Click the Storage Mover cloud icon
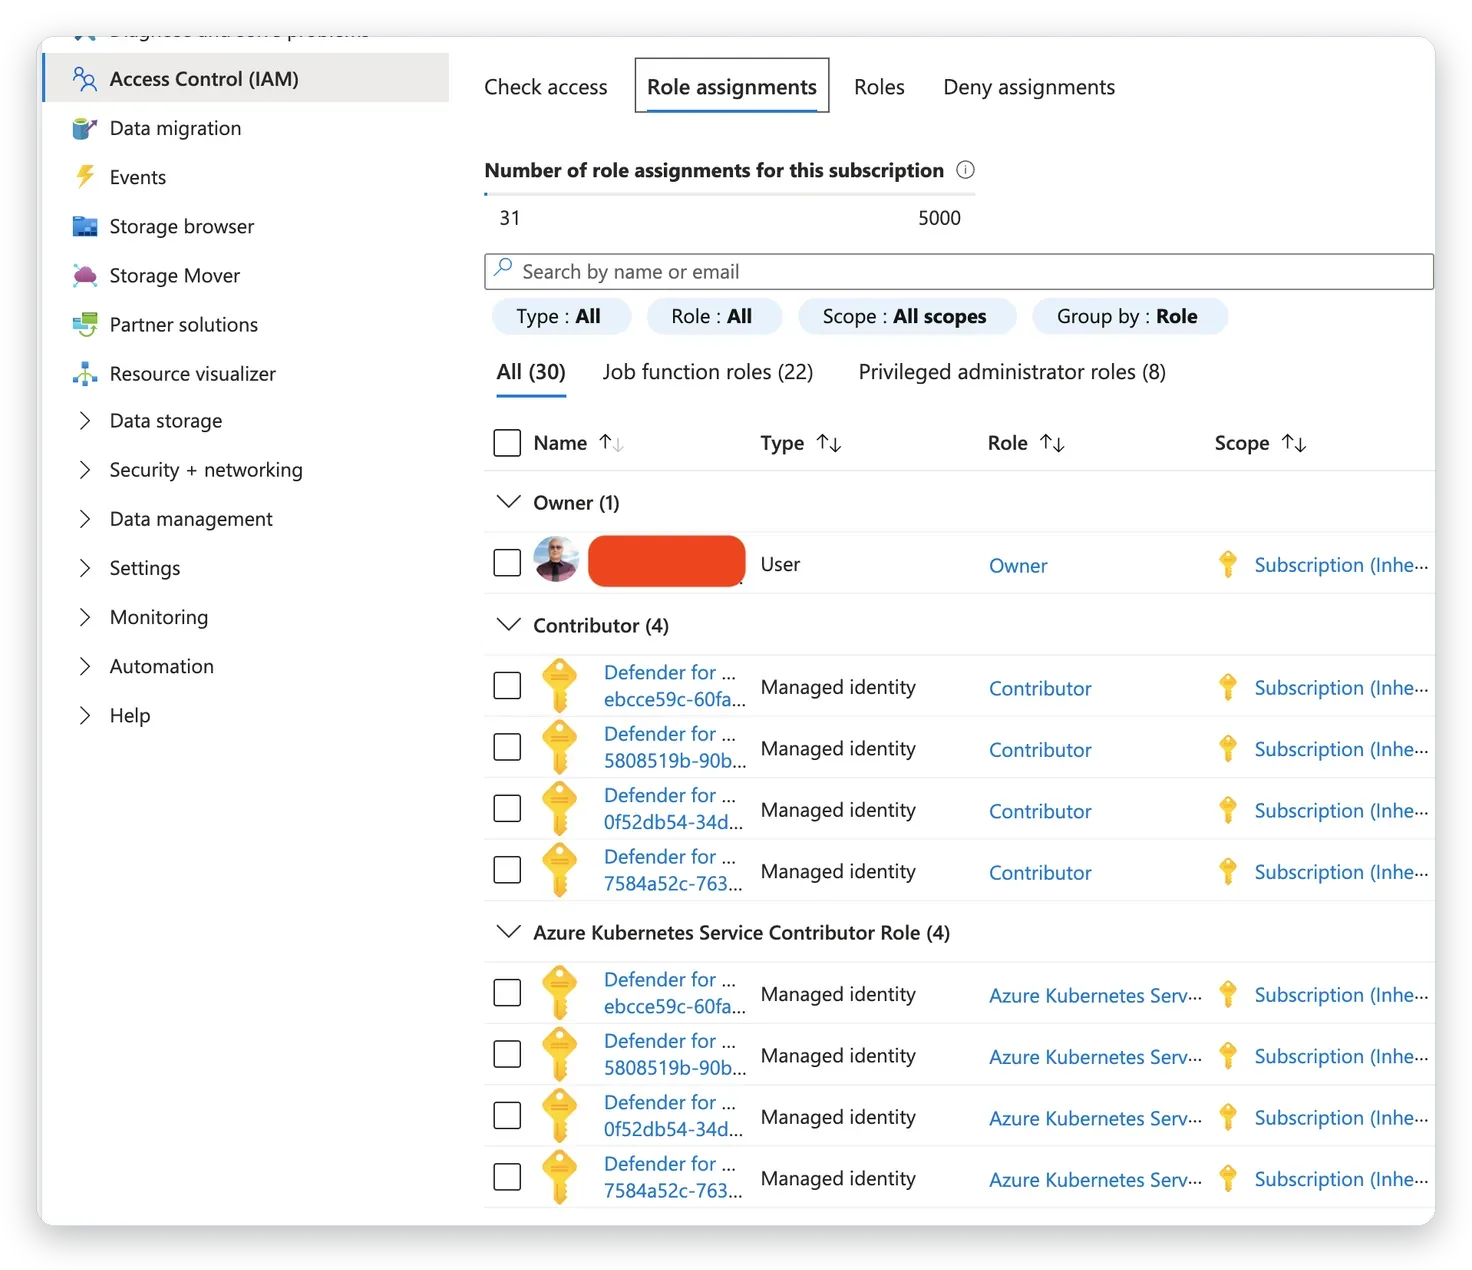 [x=84, y=275]
